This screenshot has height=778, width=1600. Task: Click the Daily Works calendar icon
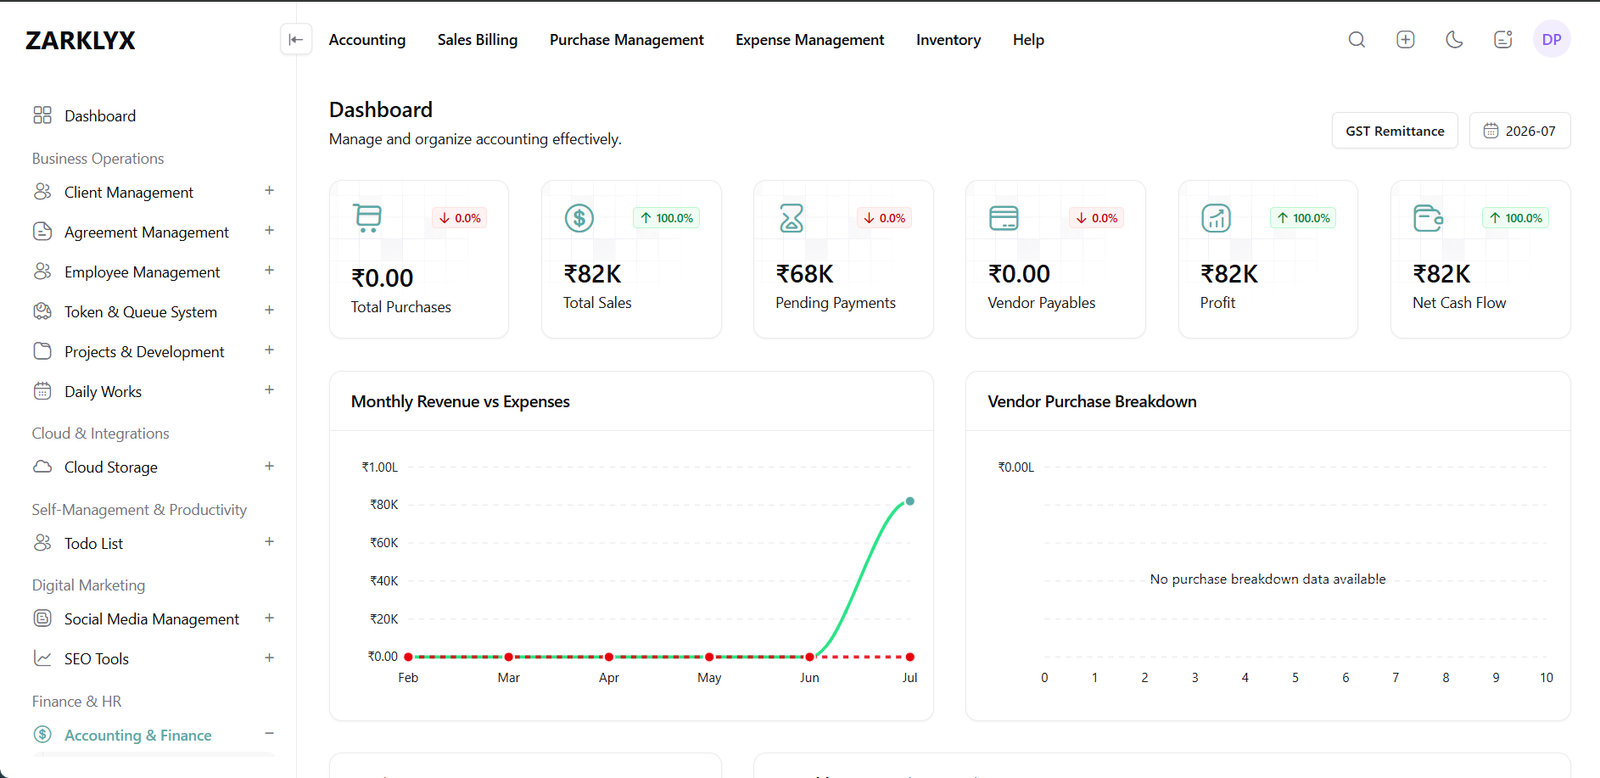(42, 392)
